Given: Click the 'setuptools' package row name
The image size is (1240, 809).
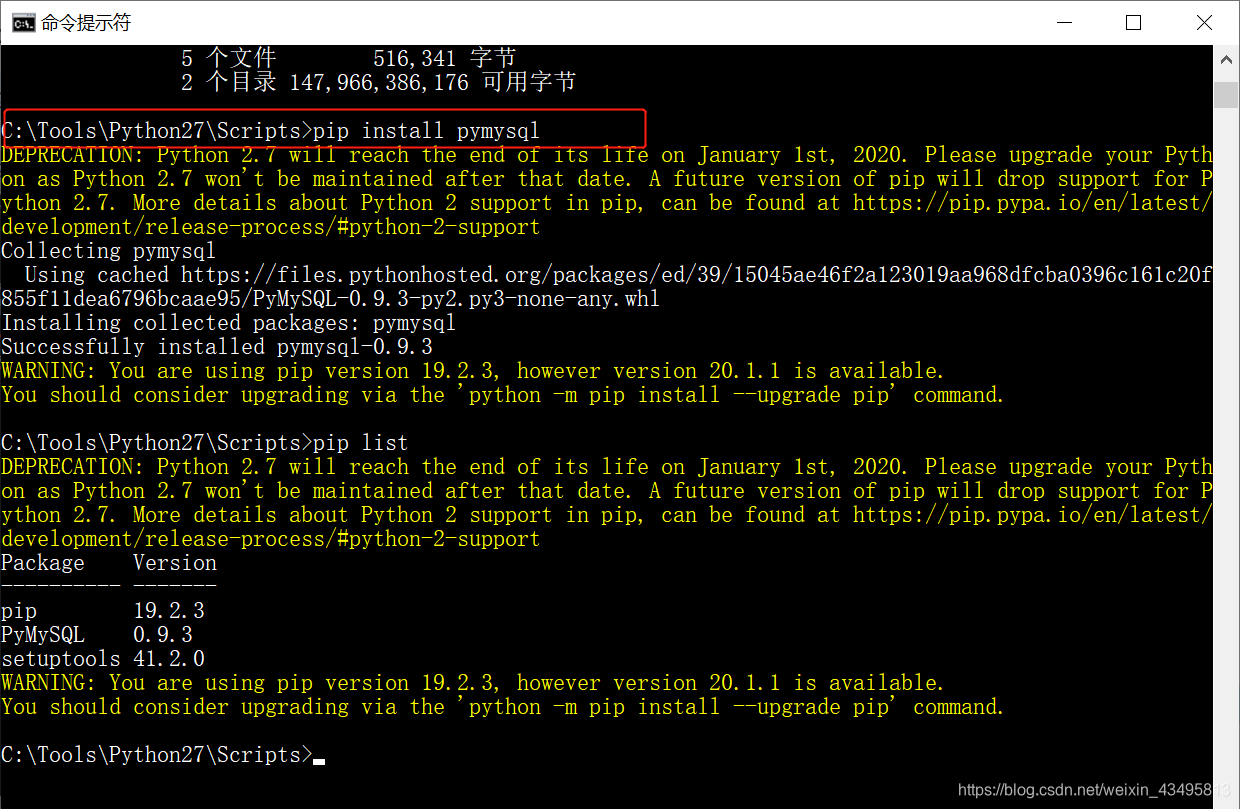Looking at the screenshot, I should (x=61, y=659).
